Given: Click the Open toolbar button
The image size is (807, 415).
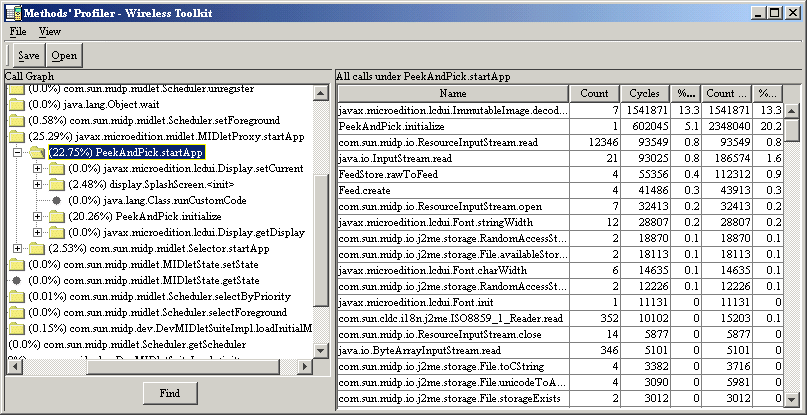Looking at the screenshot, I should (64, 56).
